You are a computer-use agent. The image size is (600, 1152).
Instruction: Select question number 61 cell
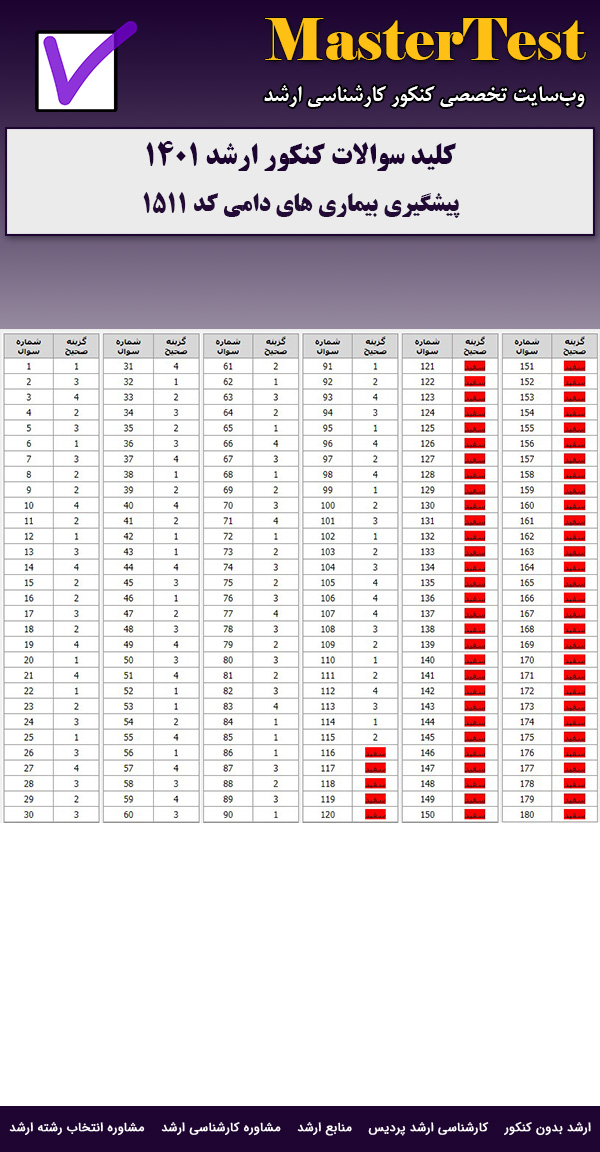(227, 367)
